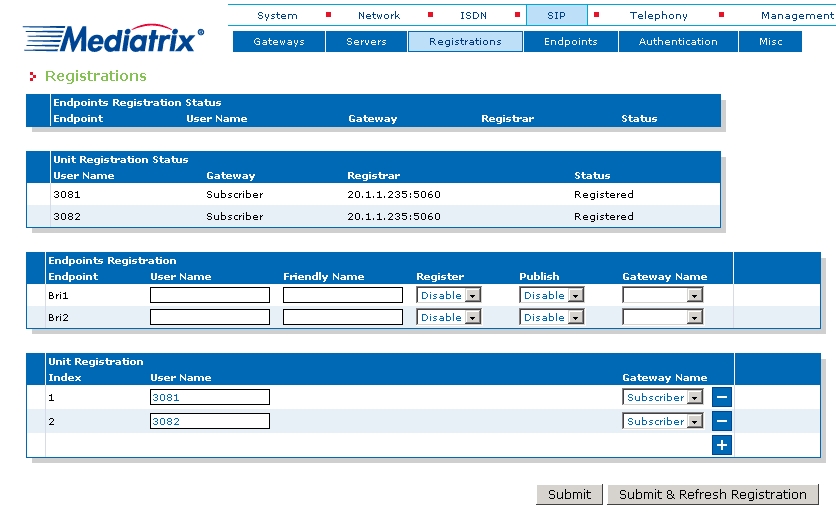
Task: Open the SIP menu
Action: pyautogui.click(x=557, y=15)
